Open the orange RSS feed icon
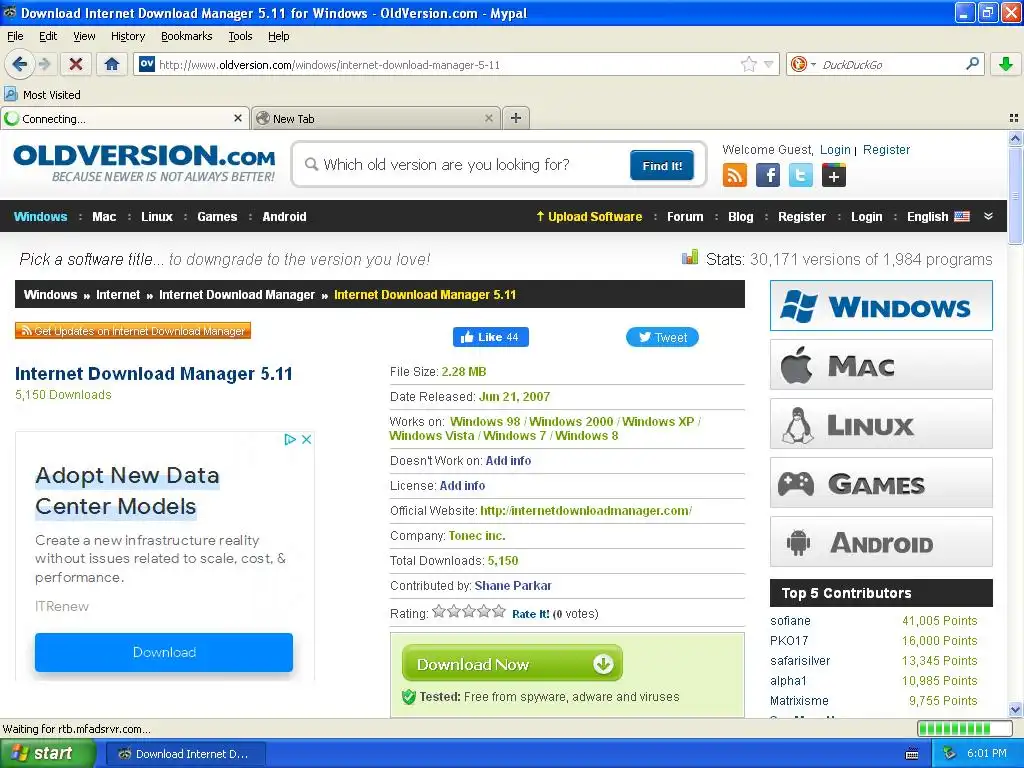 point(735,175)
